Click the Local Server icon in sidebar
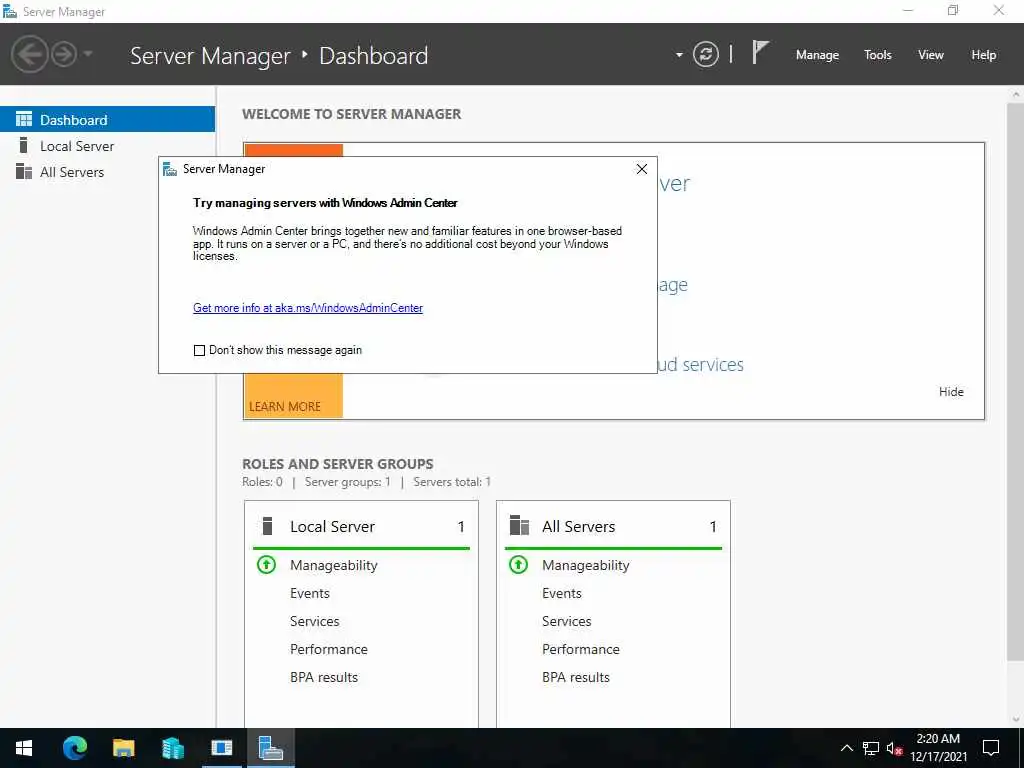This screenshot has width=1024, height=768. click(x=24, y=145)
